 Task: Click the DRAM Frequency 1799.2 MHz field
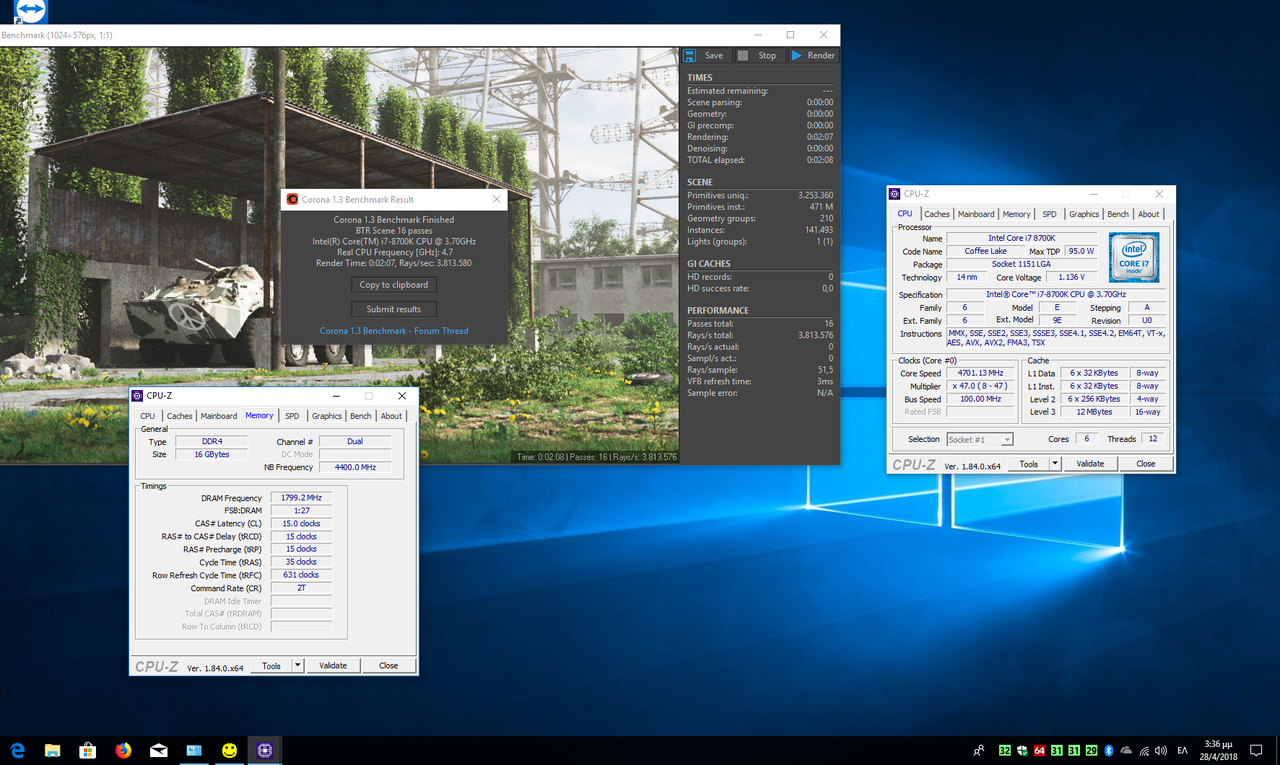302,498
